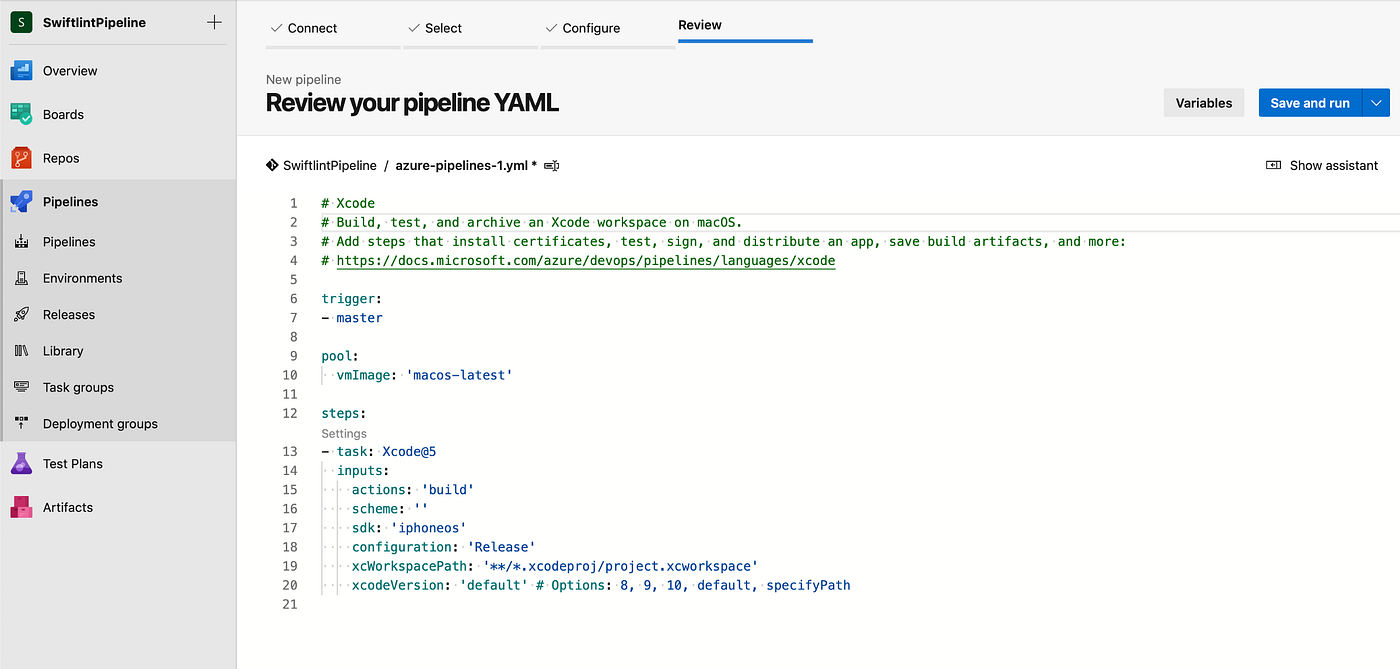Return to the Configure step tab
Image resolution: width=1400 pixels, height=669 pixels.
tap(591, 28)
